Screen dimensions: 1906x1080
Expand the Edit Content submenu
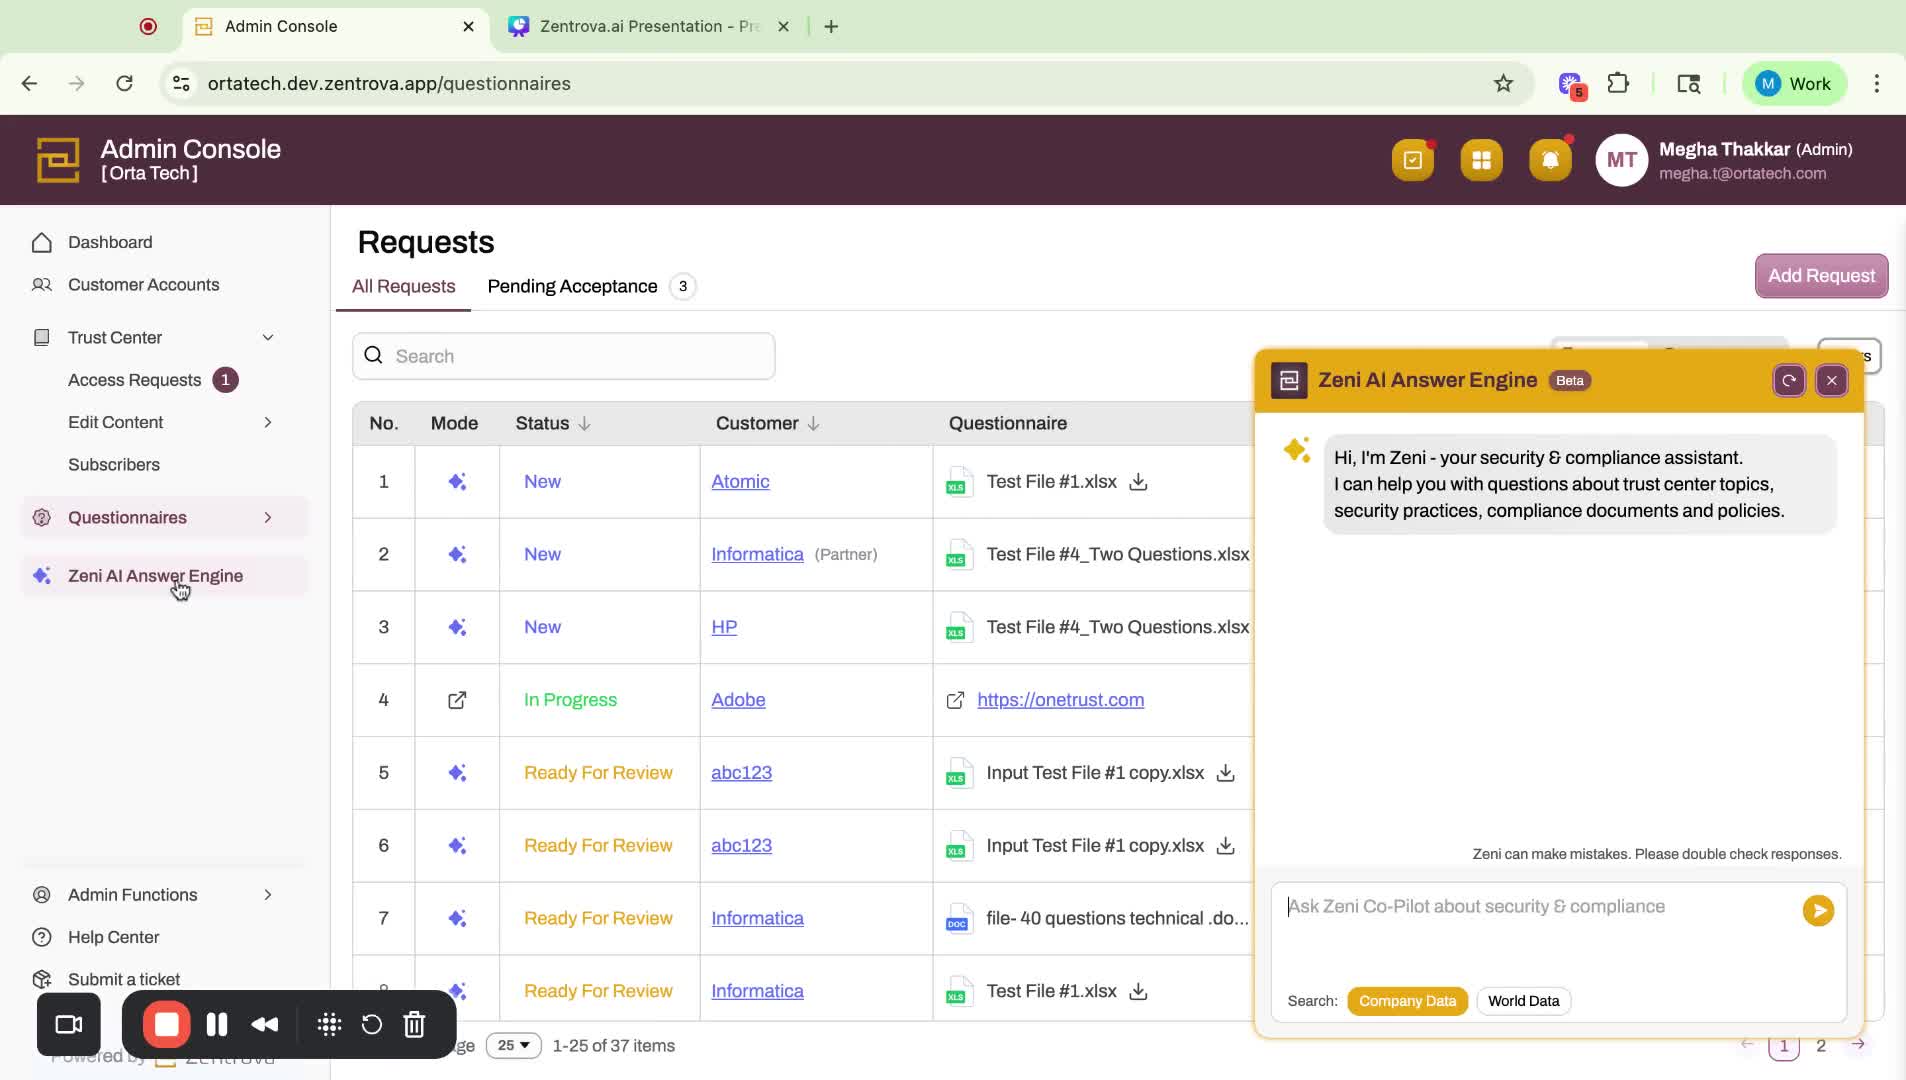point(268,423)
